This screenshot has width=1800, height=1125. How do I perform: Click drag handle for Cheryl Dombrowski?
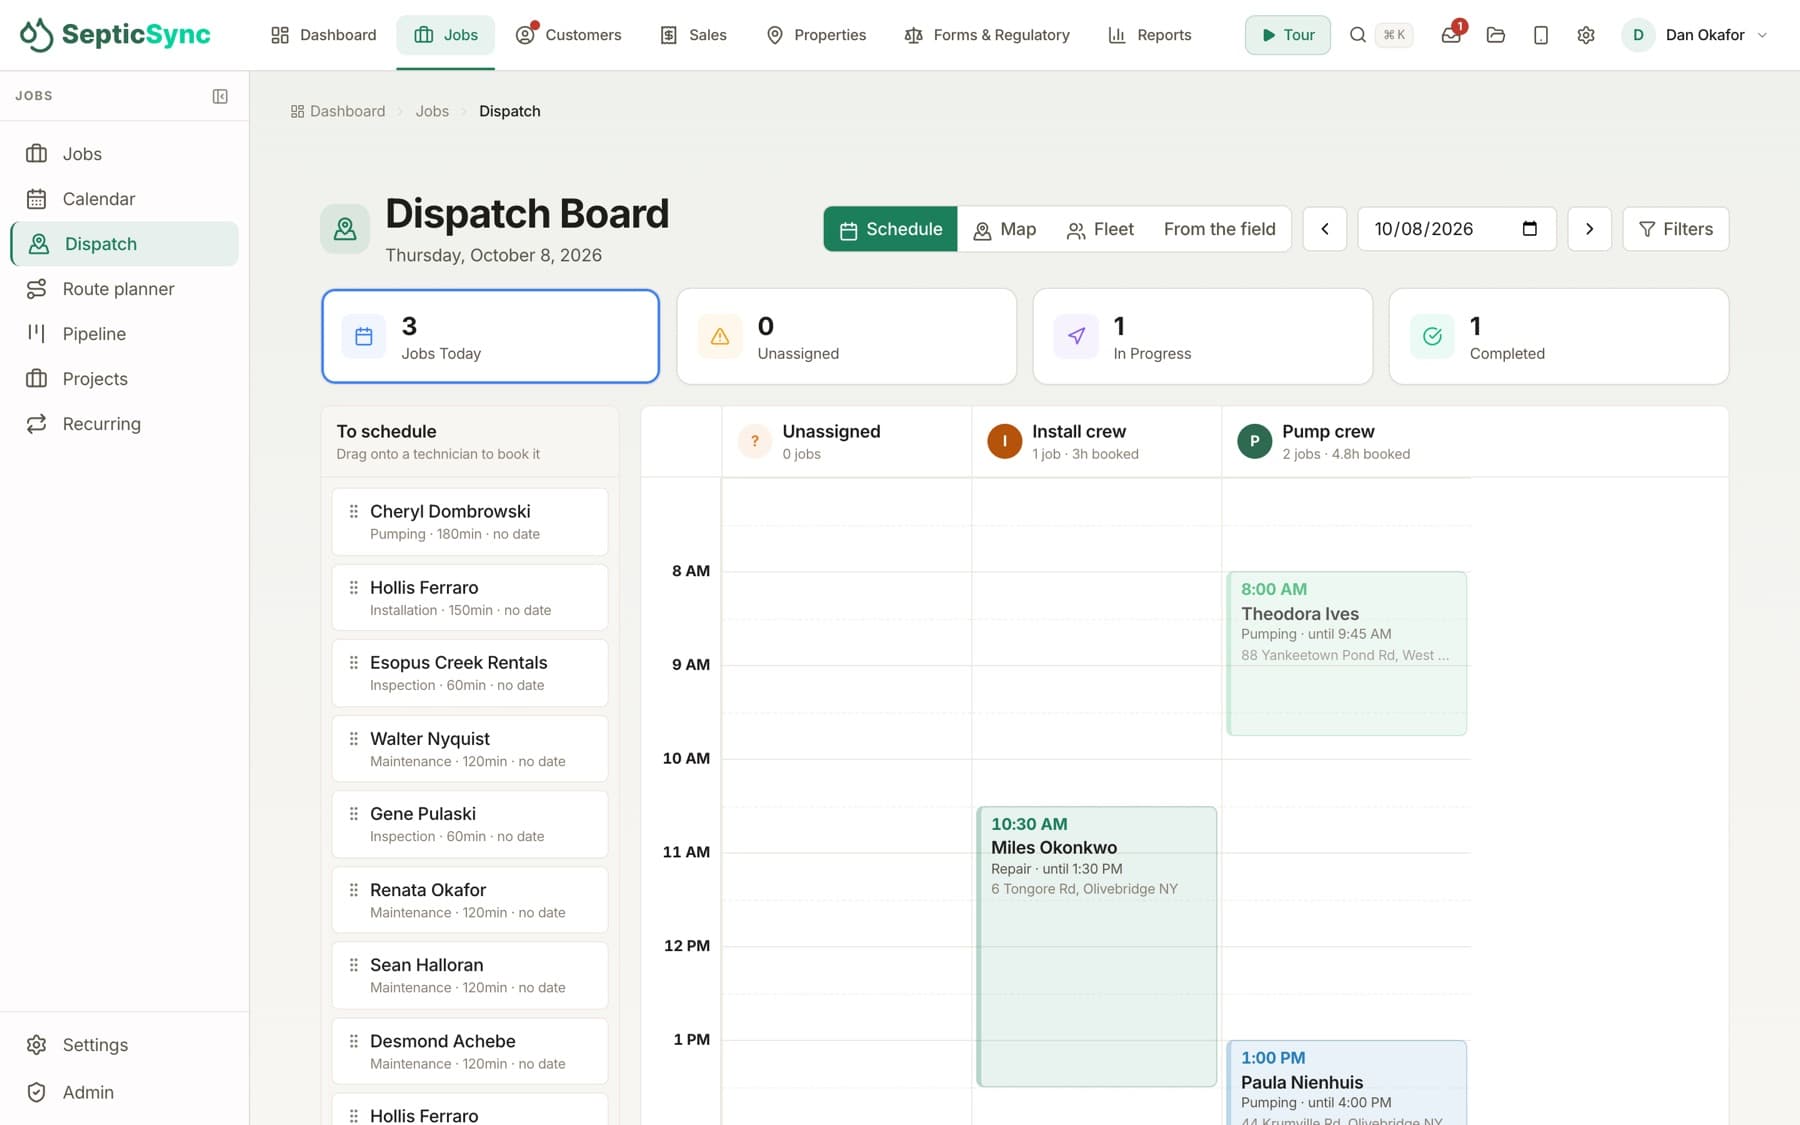coord(353,511)
